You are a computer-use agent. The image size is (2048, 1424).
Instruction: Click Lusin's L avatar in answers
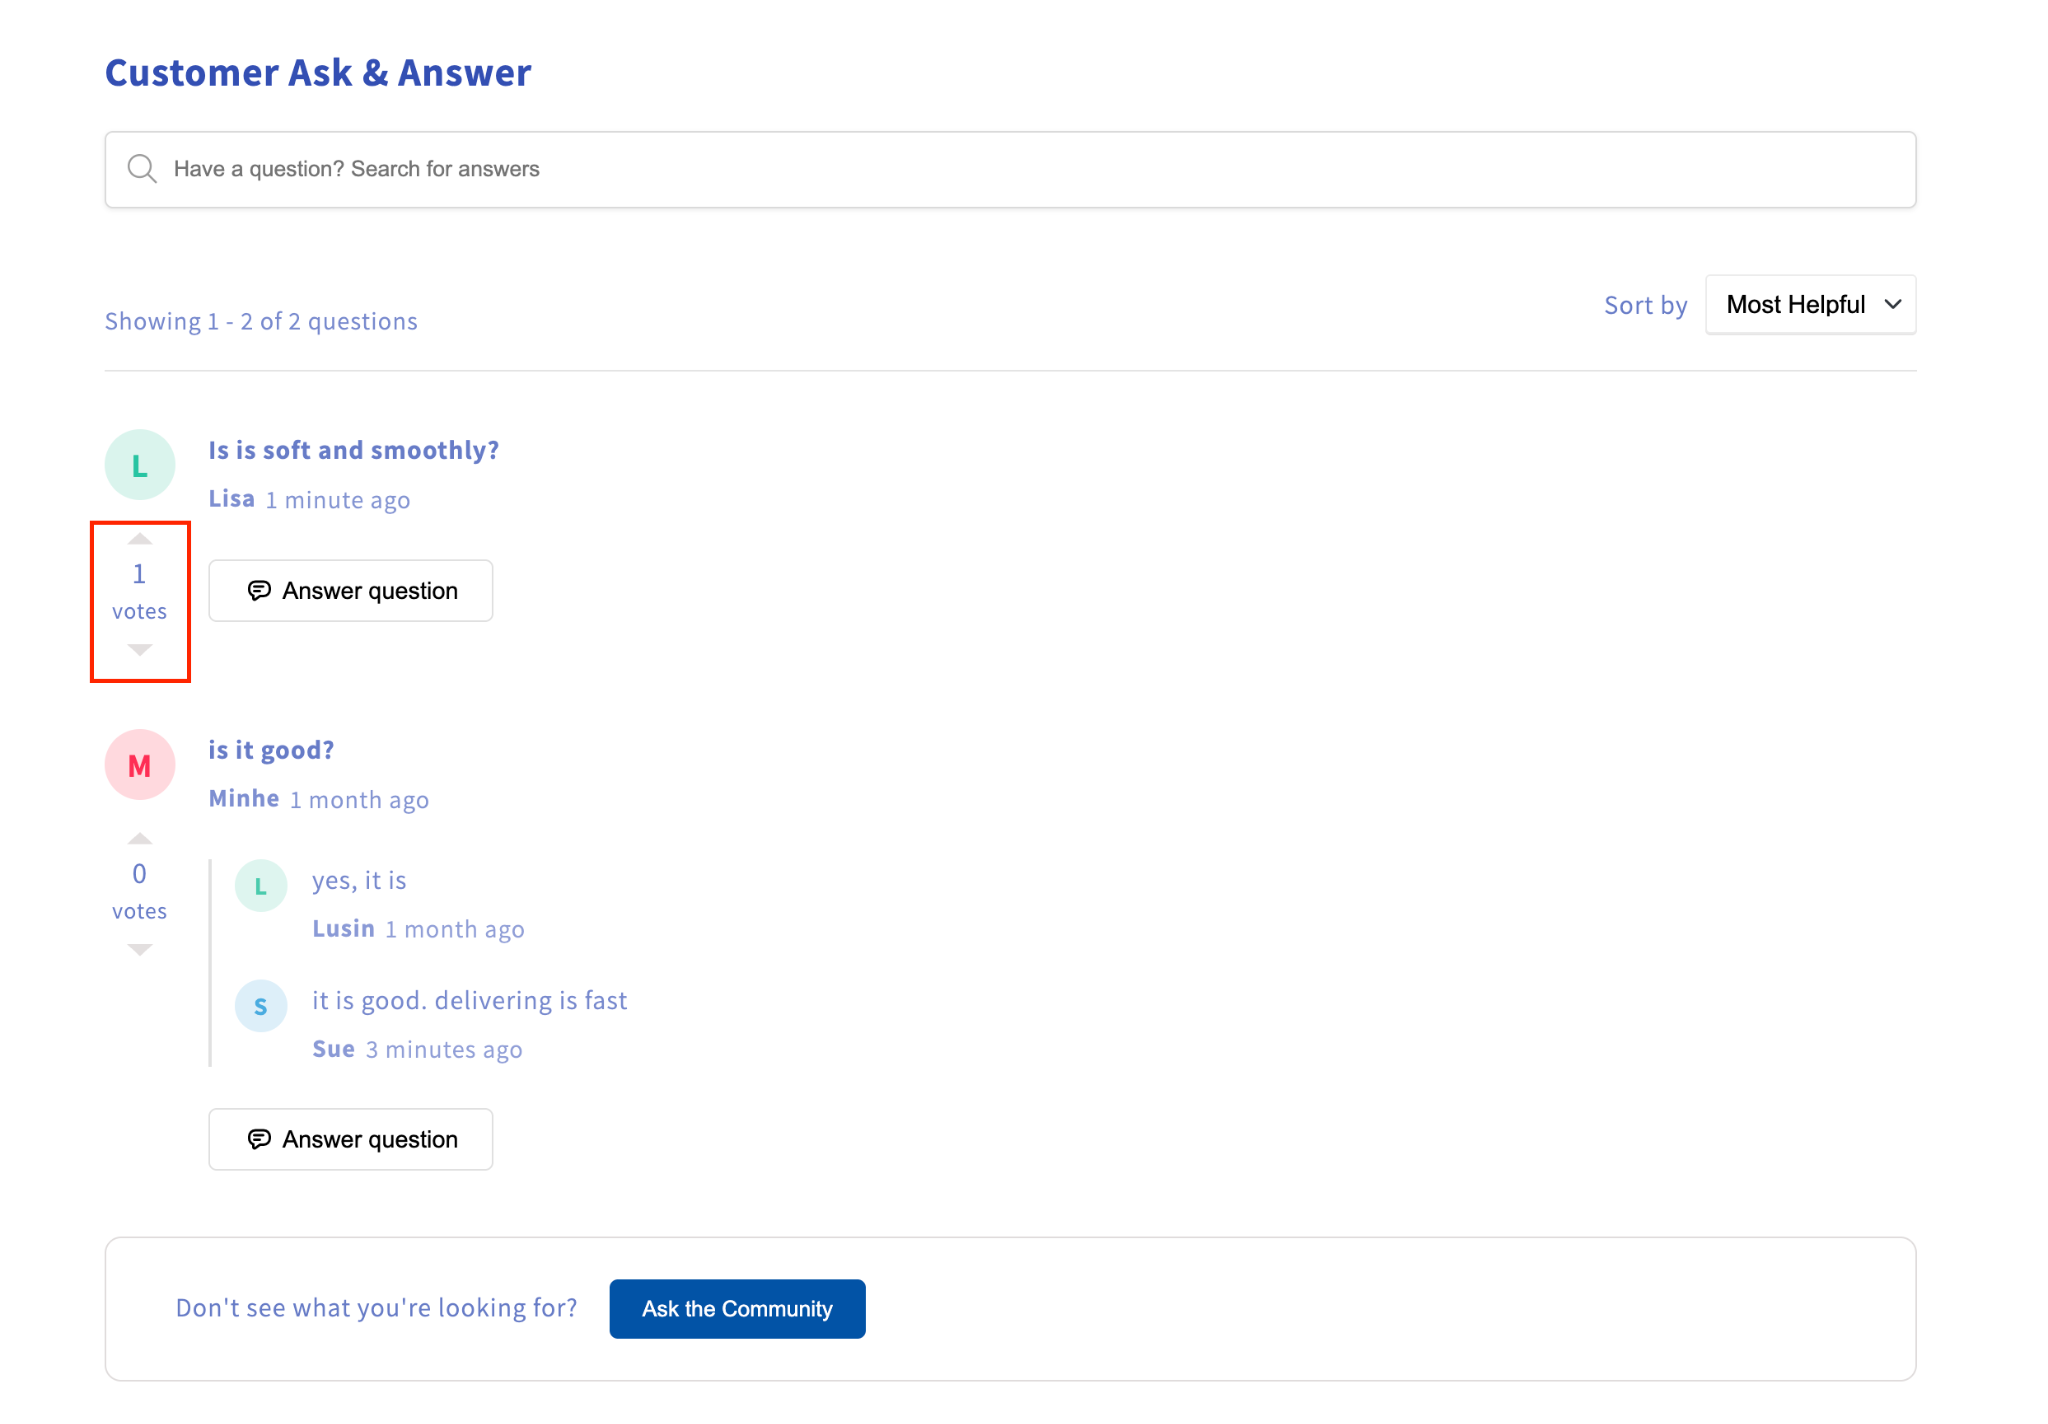coord(261,886)
